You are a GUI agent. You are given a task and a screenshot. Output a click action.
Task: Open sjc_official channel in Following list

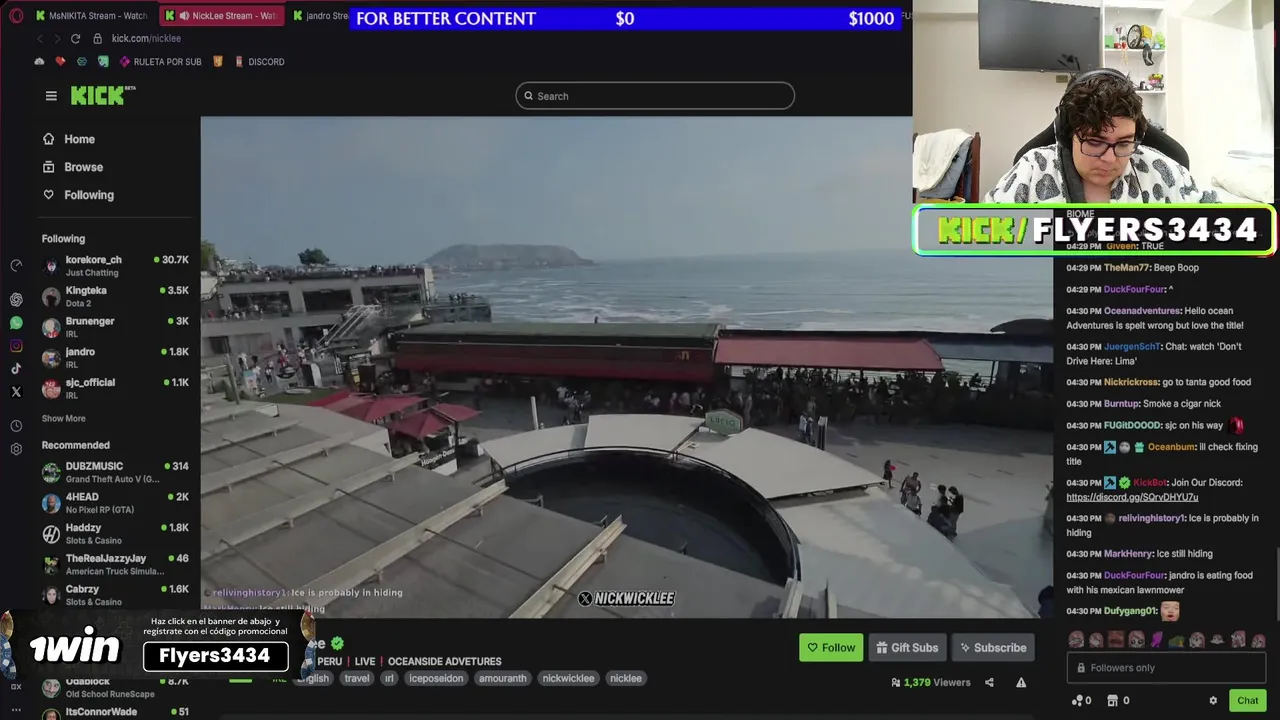coord(115,388)
